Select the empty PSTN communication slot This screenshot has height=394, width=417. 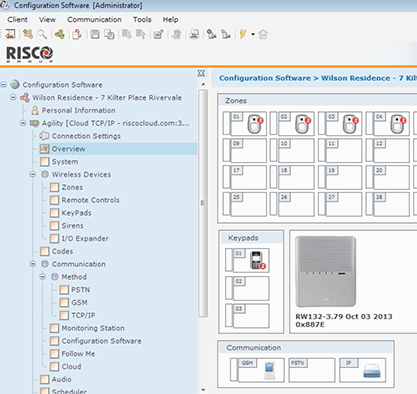312,370
